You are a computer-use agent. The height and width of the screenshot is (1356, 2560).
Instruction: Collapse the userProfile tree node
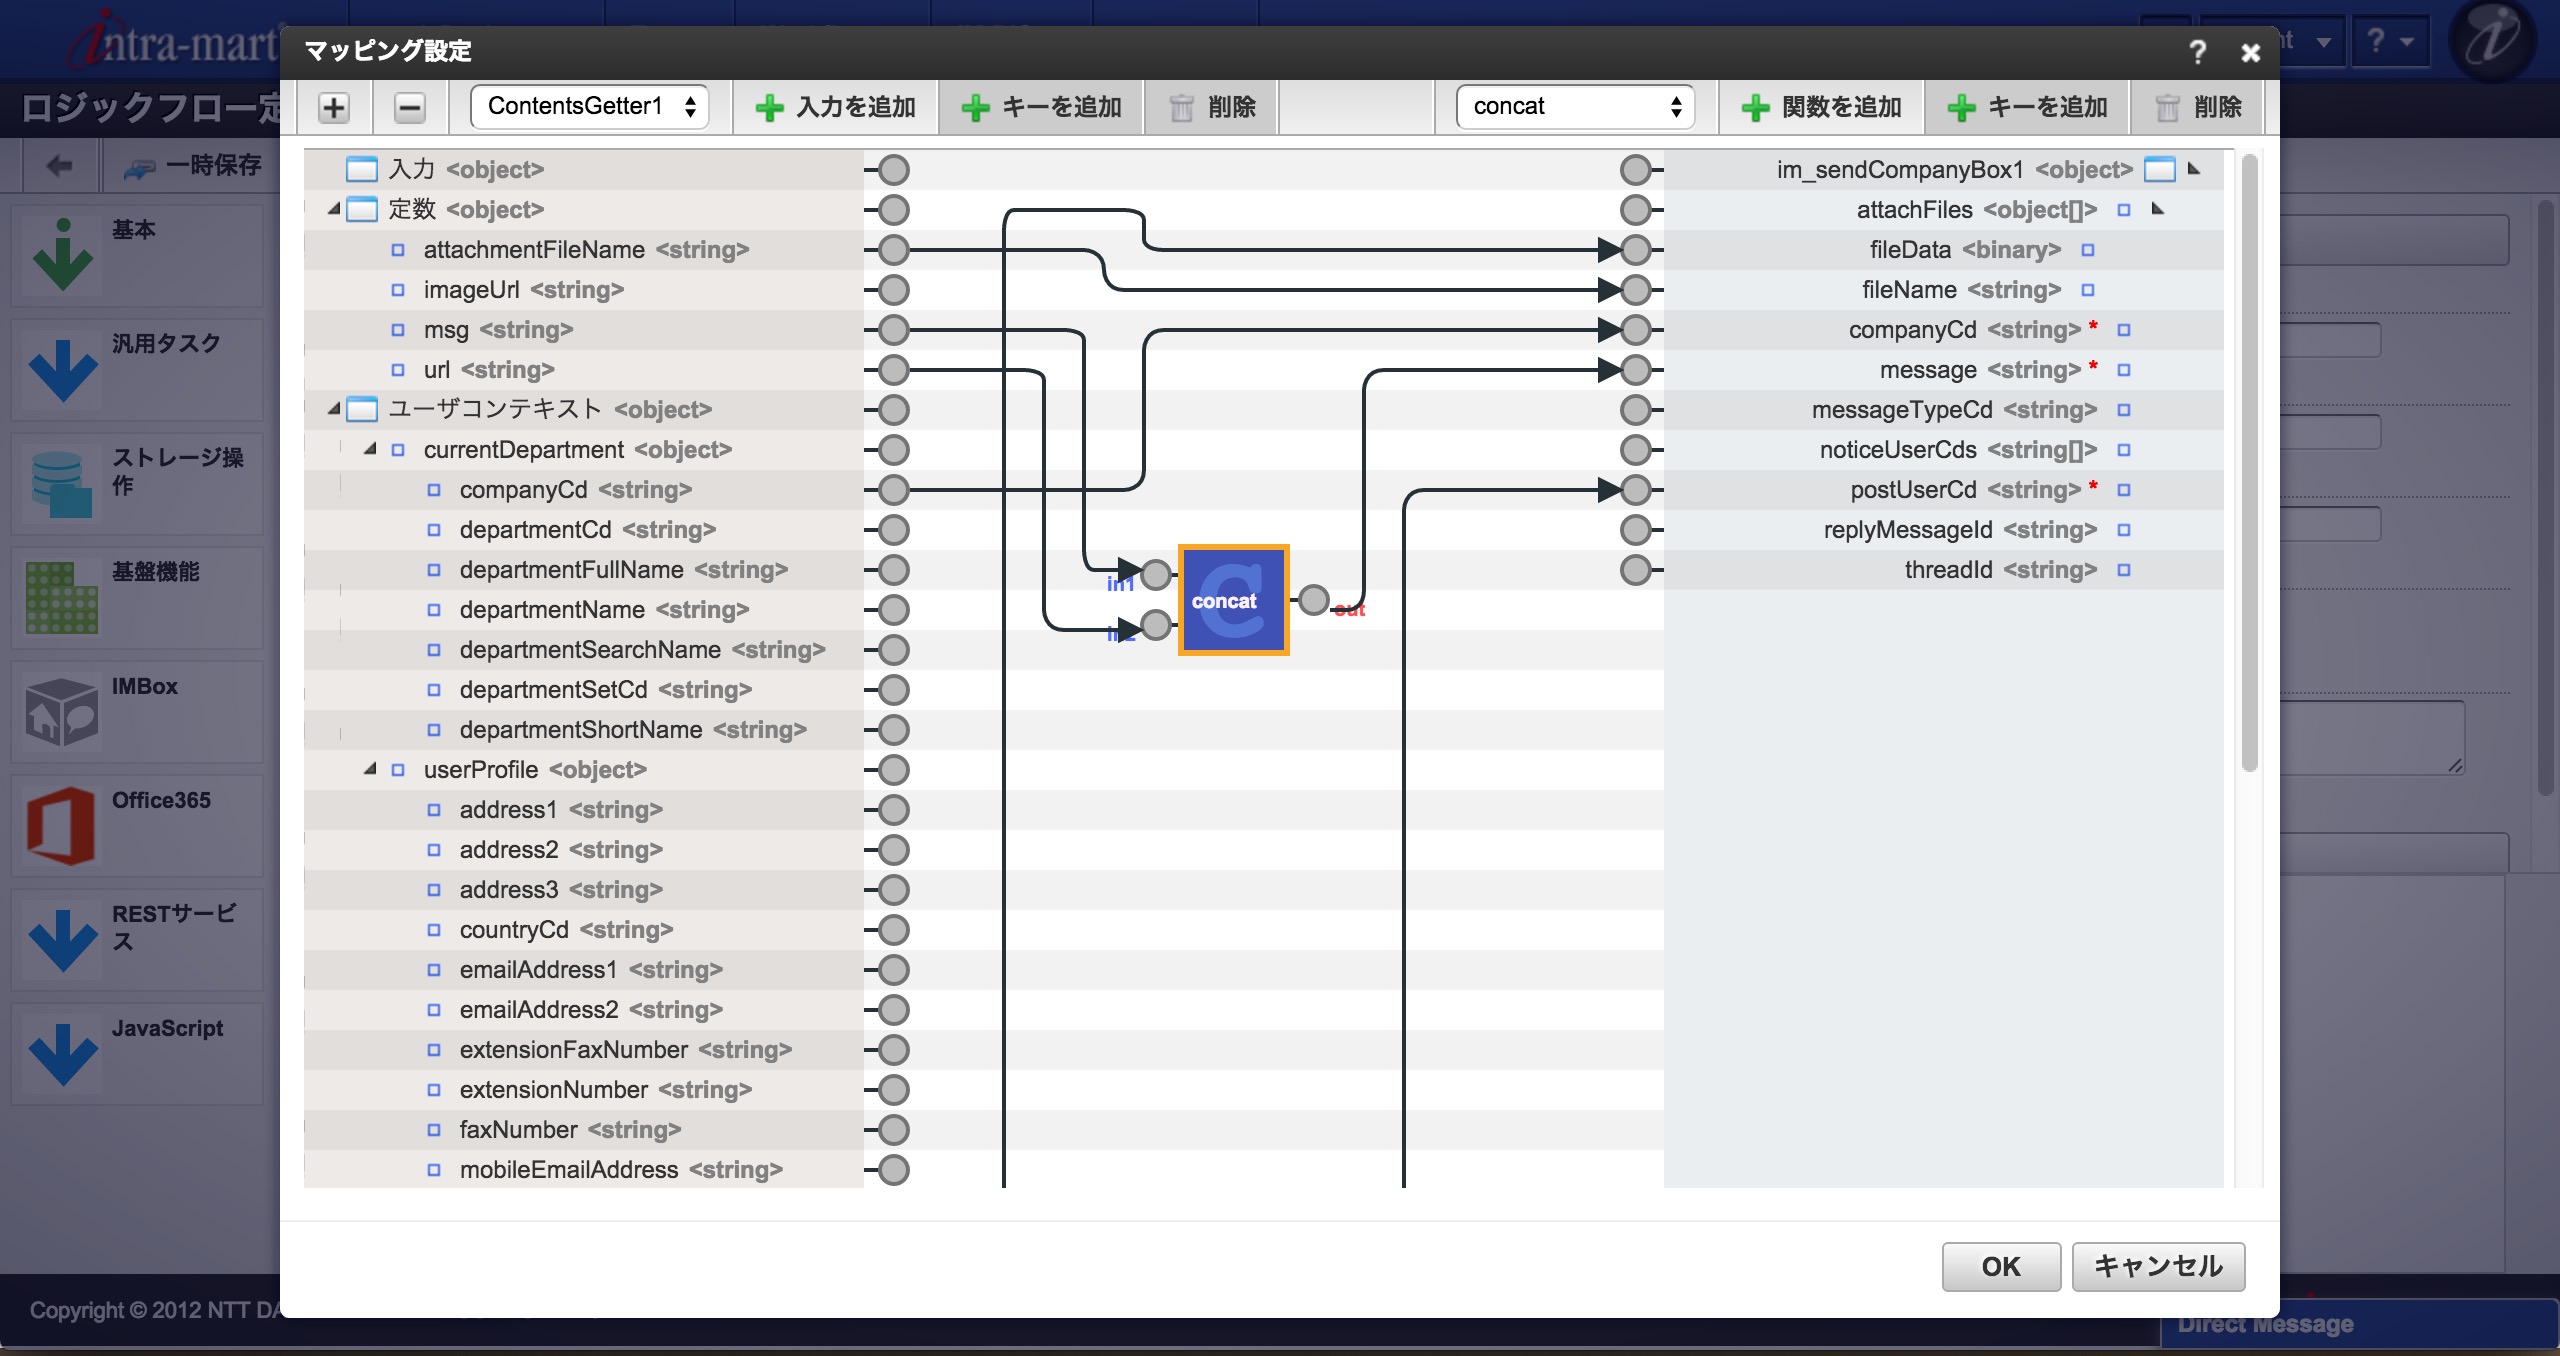point(371,769)
